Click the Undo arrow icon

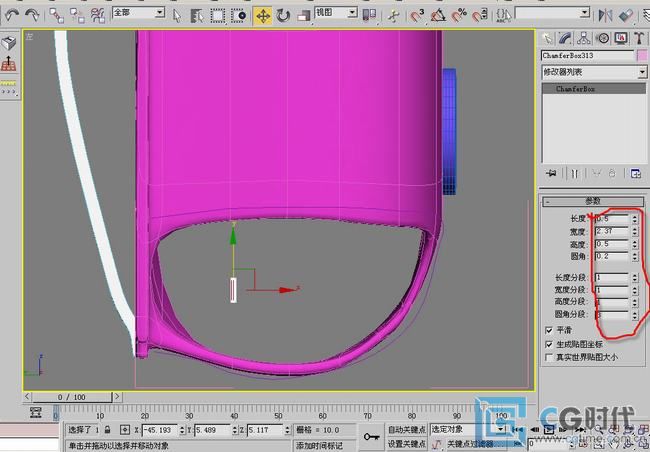(x=11, y=16)
